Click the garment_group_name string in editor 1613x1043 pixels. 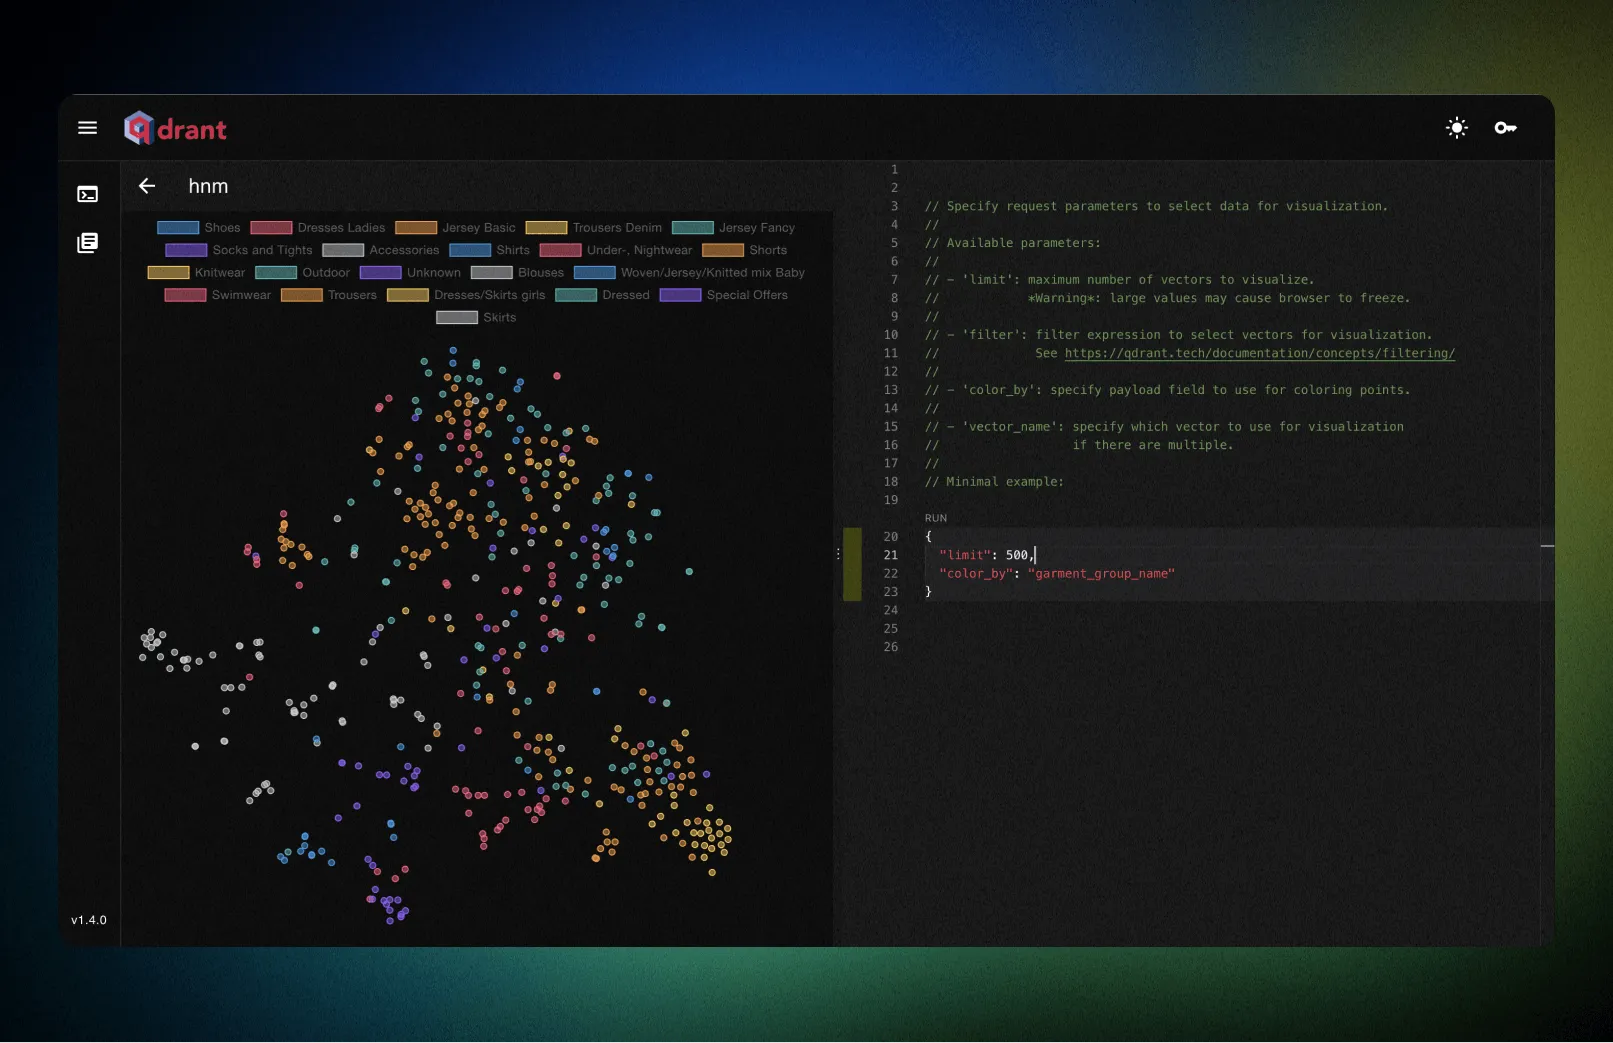tap(1100, 574)
